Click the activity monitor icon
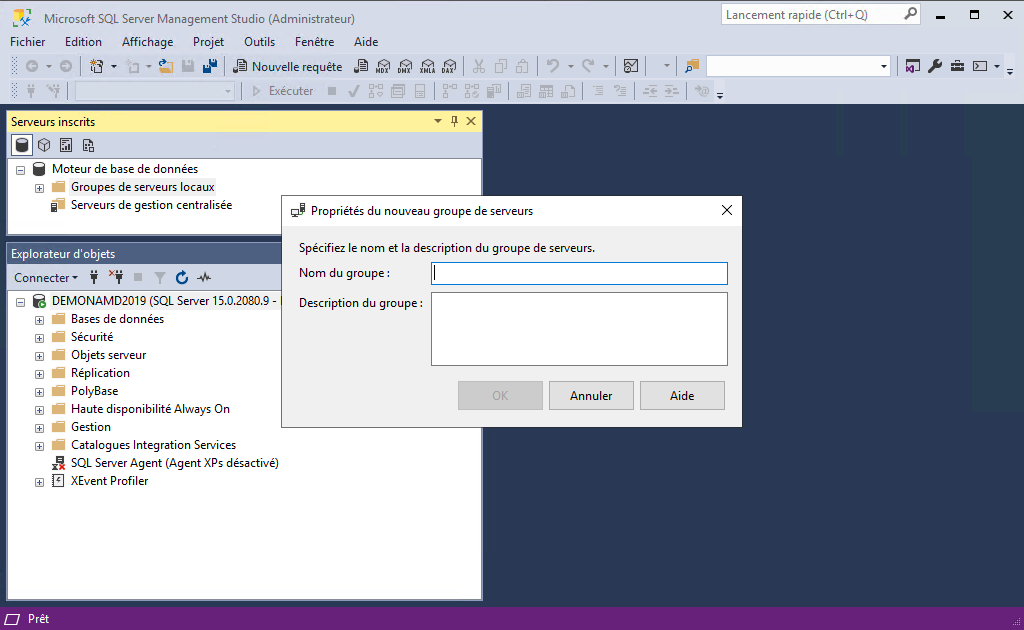Image resolution: width=1024 pixels, height=630 pixels. (631, 66)
